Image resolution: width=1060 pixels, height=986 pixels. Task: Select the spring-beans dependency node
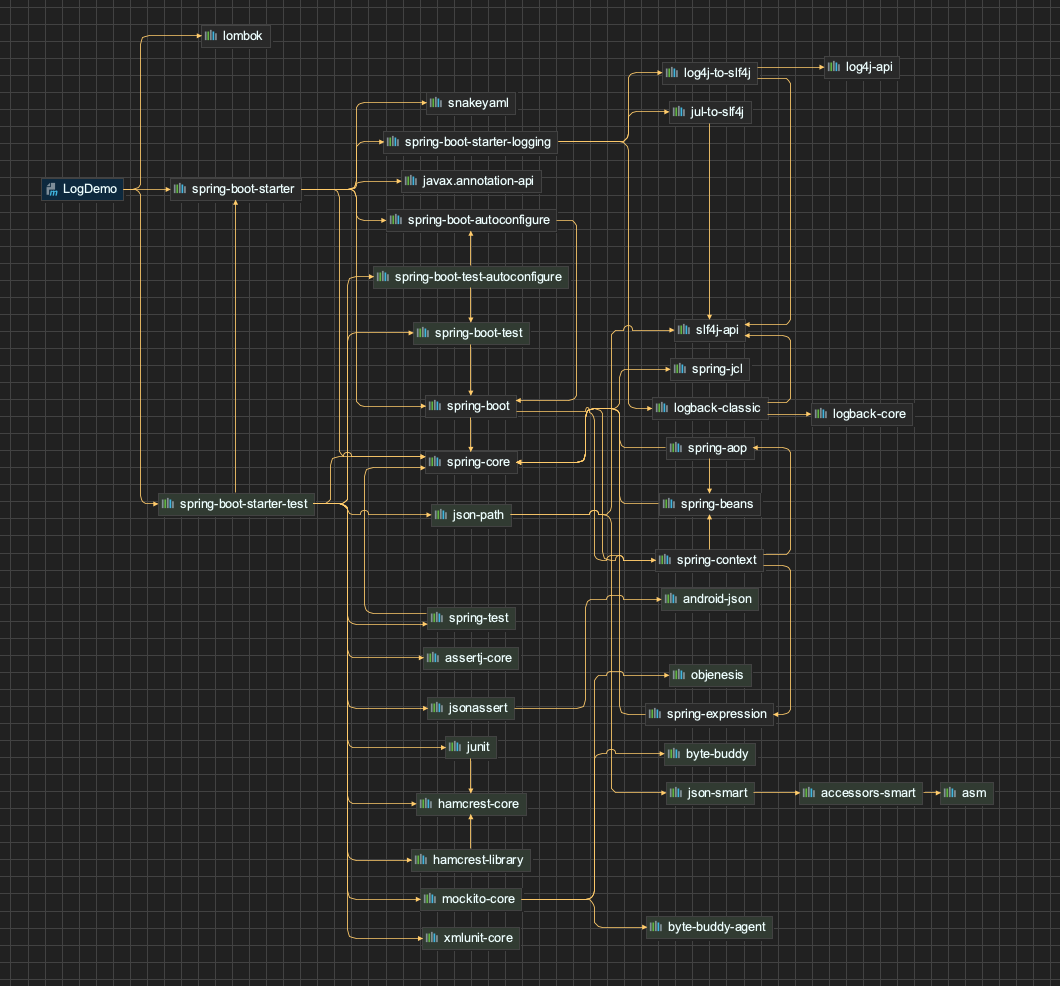point(710,504)
